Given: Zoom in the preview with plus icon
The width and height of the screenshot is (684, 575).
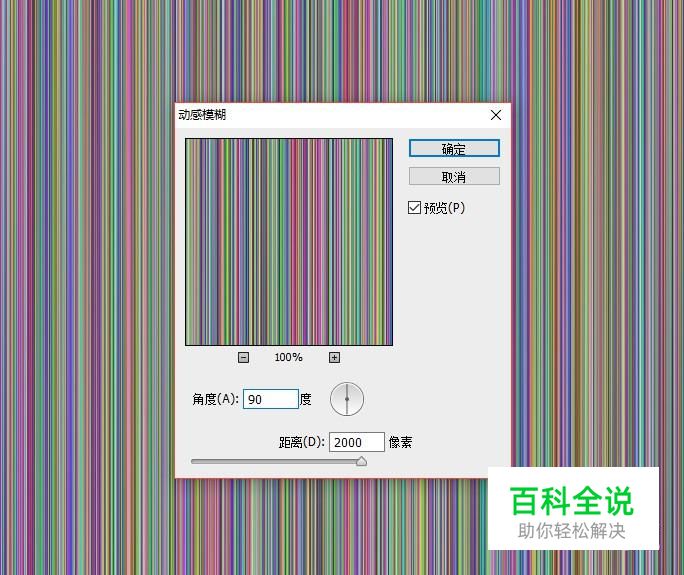Looking at the screenshot, I should click(334, 357).
